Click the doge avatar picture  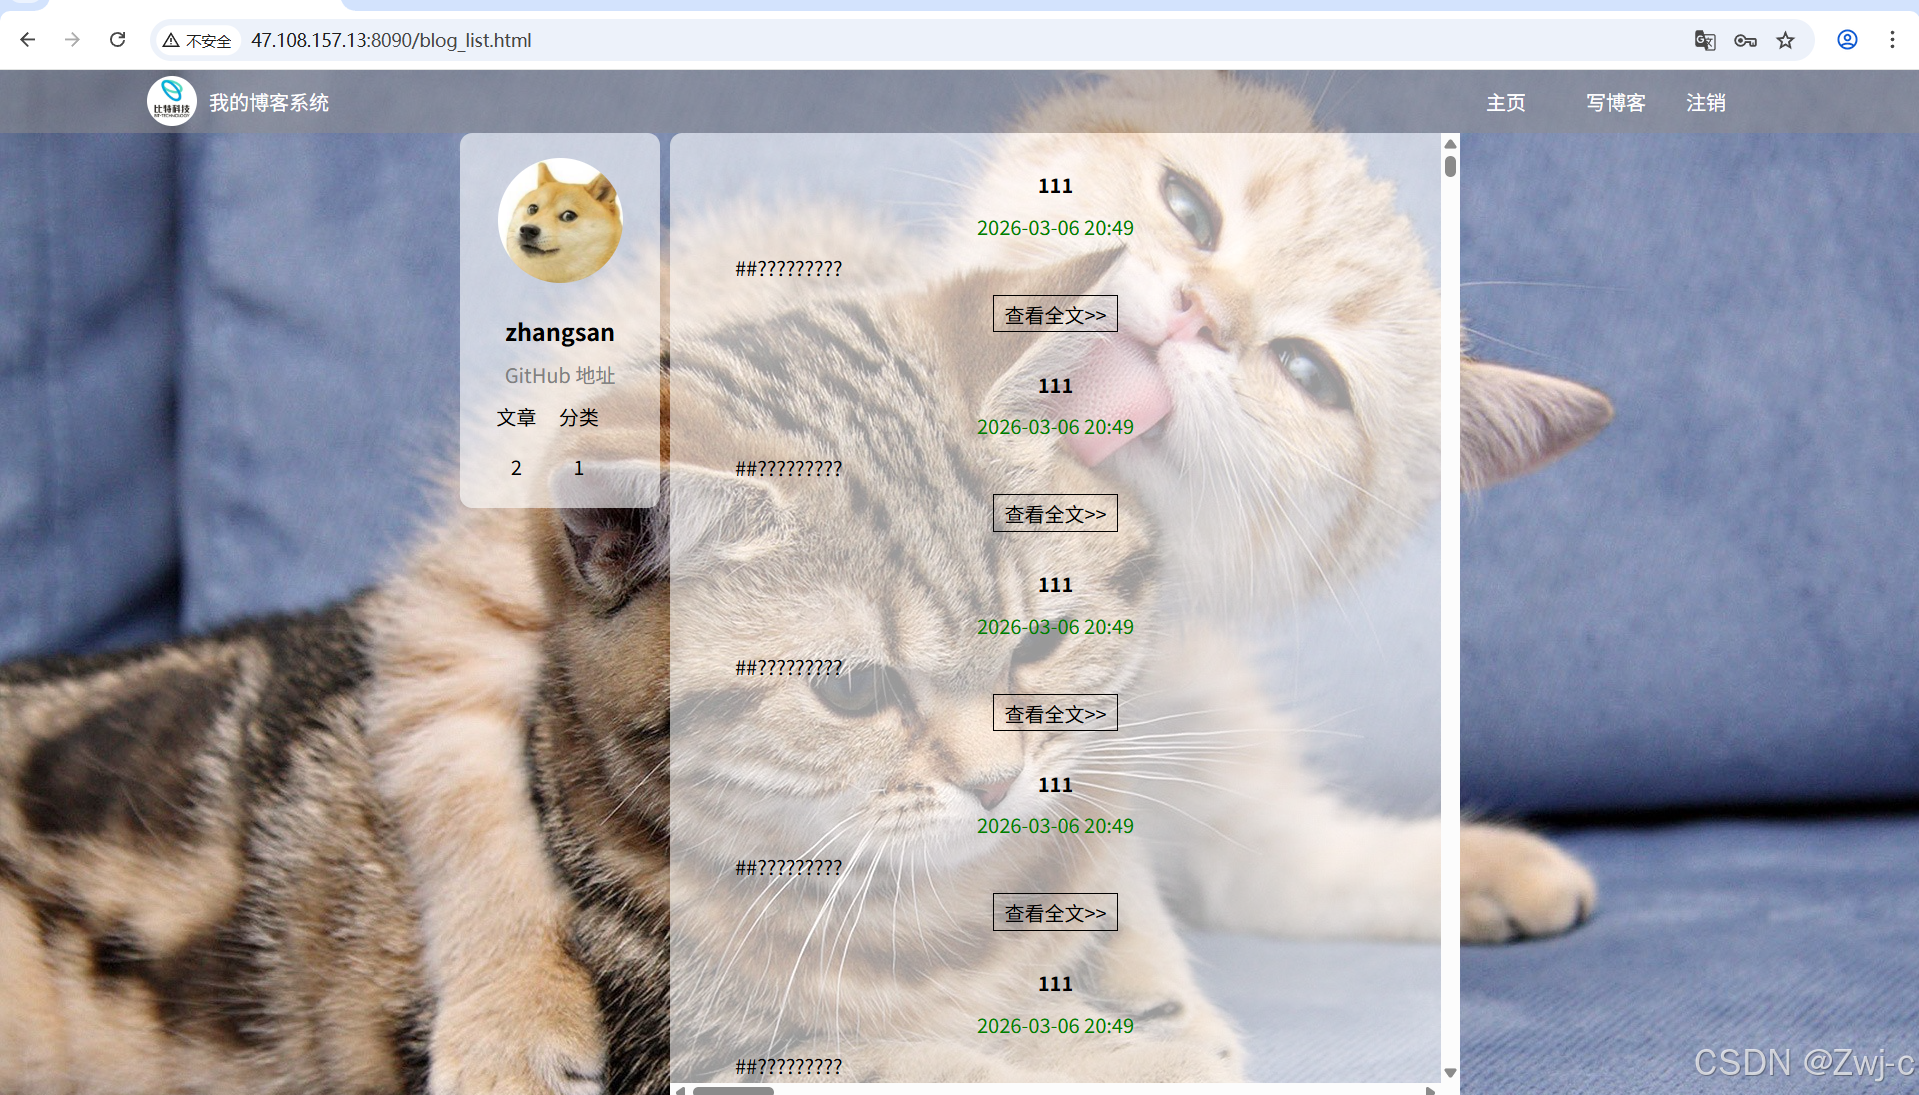560,220
